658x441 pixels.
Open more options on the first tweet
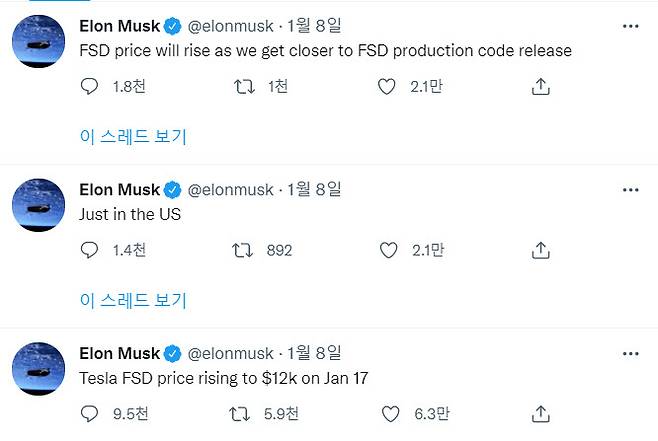click(630, 26)
